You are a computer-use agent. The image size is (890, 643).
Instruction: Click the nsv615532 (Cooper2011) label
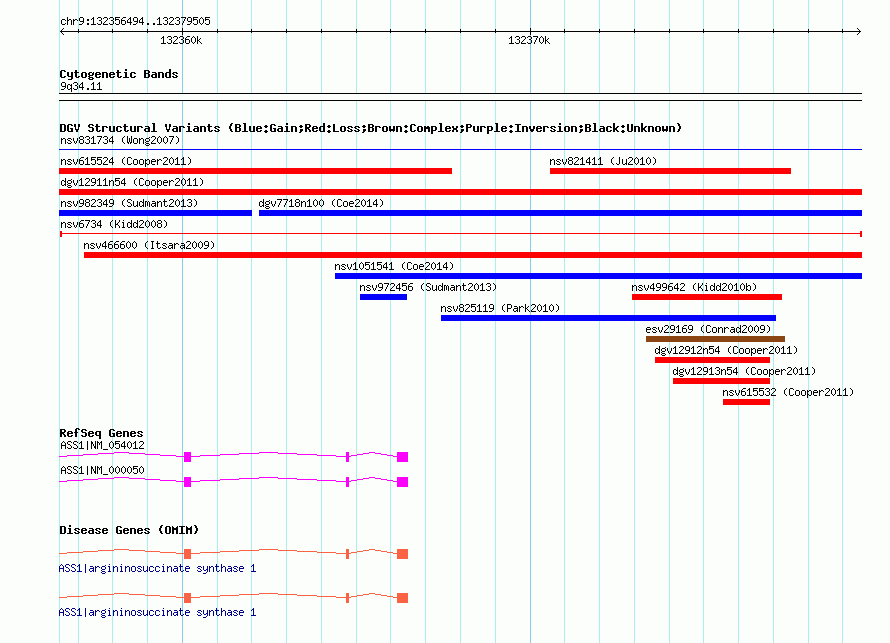[x=788, y=392]
